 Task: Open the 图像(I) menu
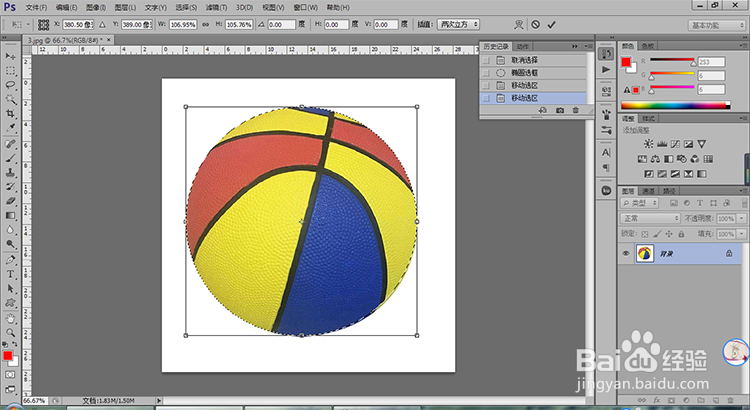pyautogui.click(x=96, y=8)
